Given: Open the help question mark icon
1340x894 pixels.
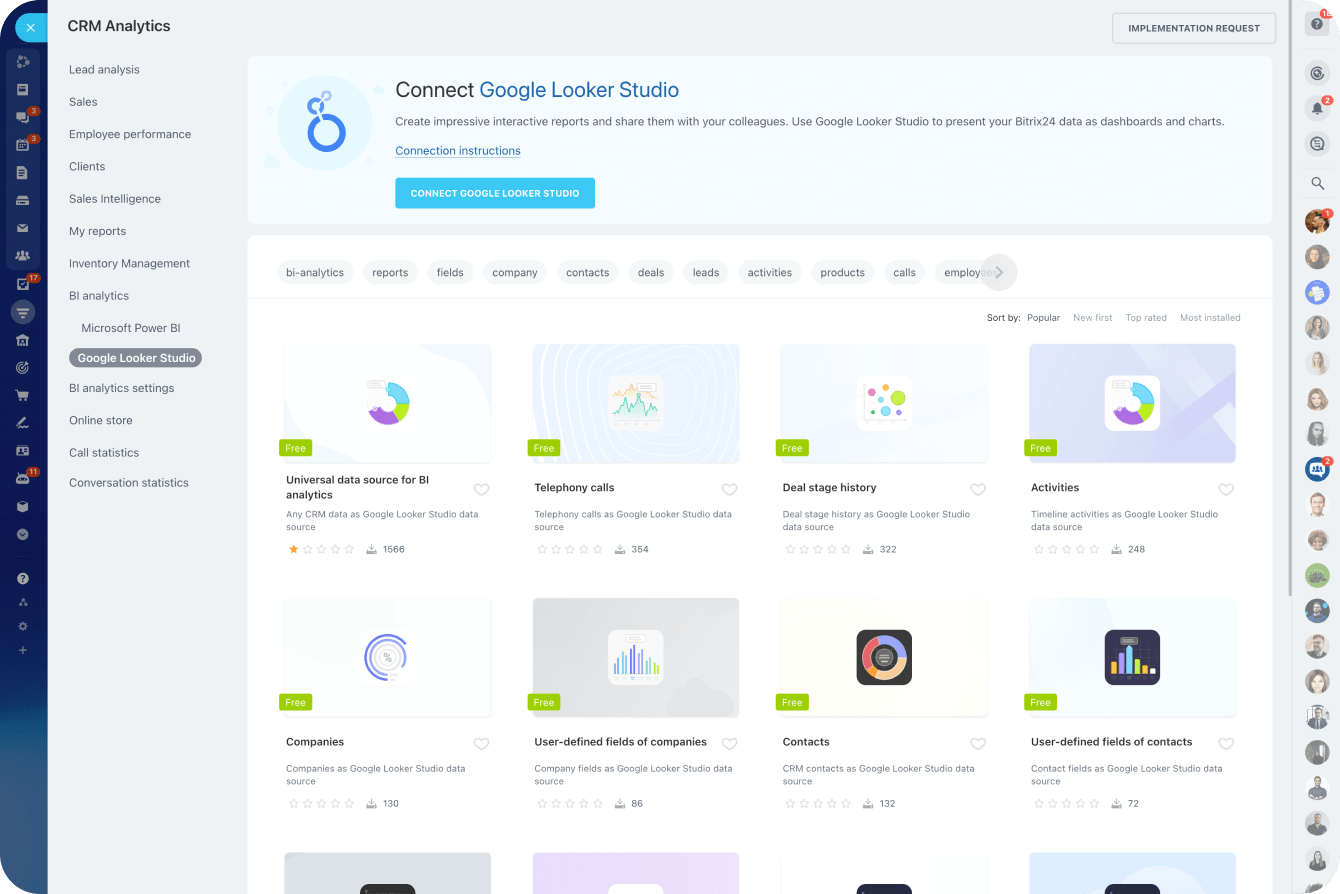Looking at the screenshot, I should pyautogui.click(x=1317, y=24).
